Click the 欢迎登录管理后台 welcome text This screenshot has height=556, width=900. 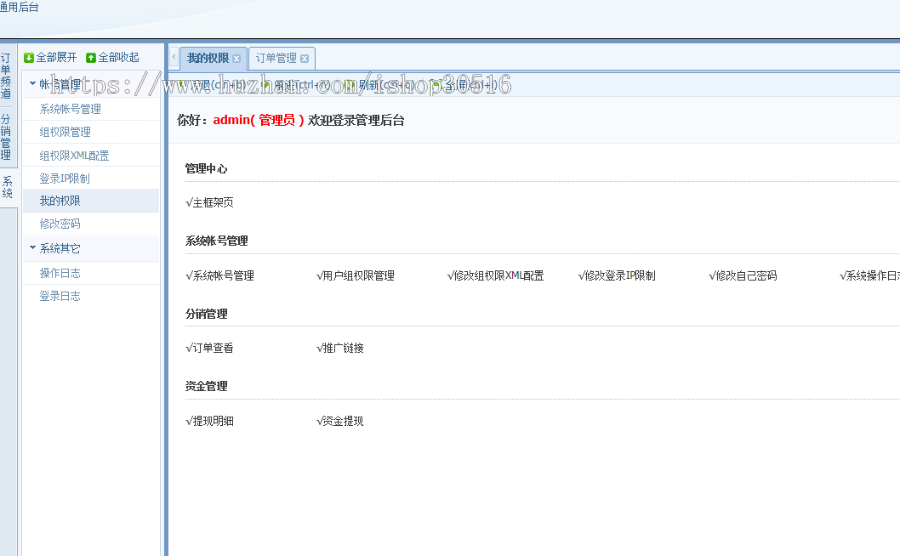356,120
